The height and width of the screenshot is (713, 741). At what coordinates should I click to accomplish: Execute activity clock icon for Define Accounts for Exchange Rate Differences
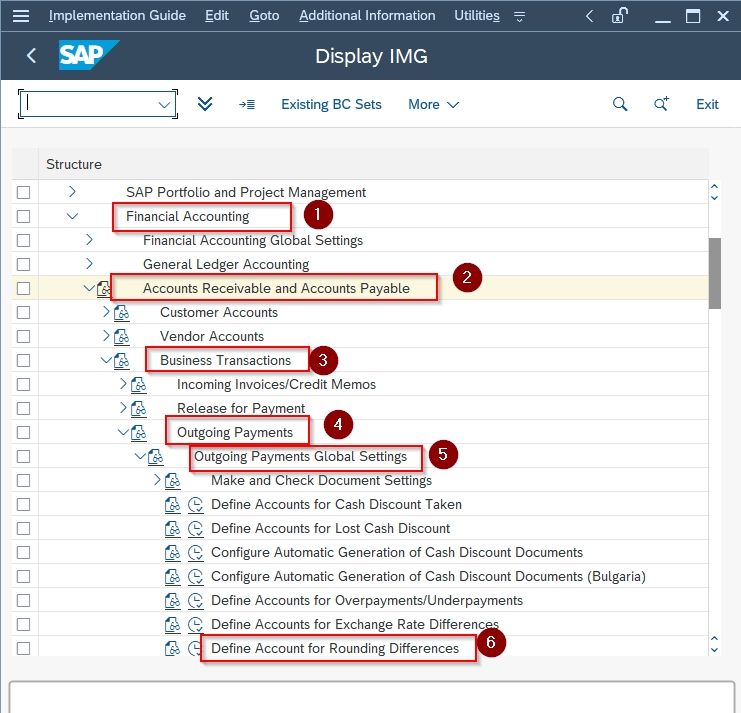pos(195,625)
